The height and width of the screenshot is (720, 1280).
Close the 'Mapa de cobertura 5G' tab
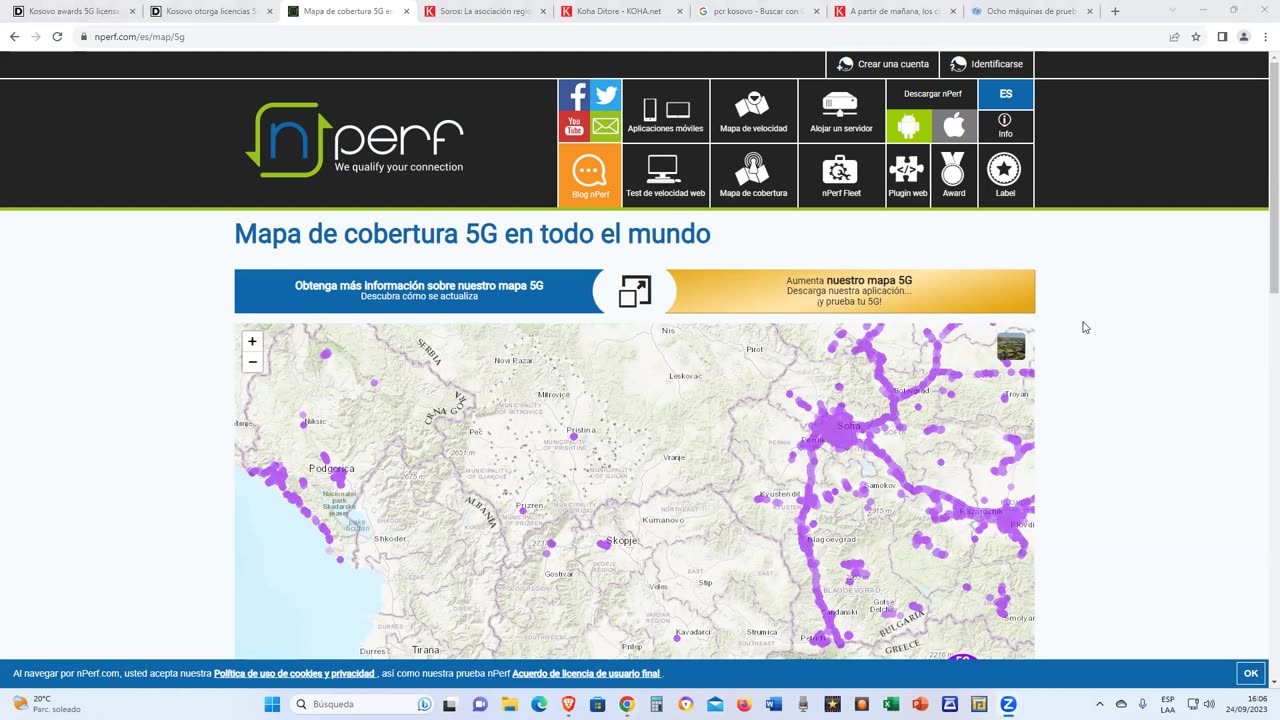406,12
